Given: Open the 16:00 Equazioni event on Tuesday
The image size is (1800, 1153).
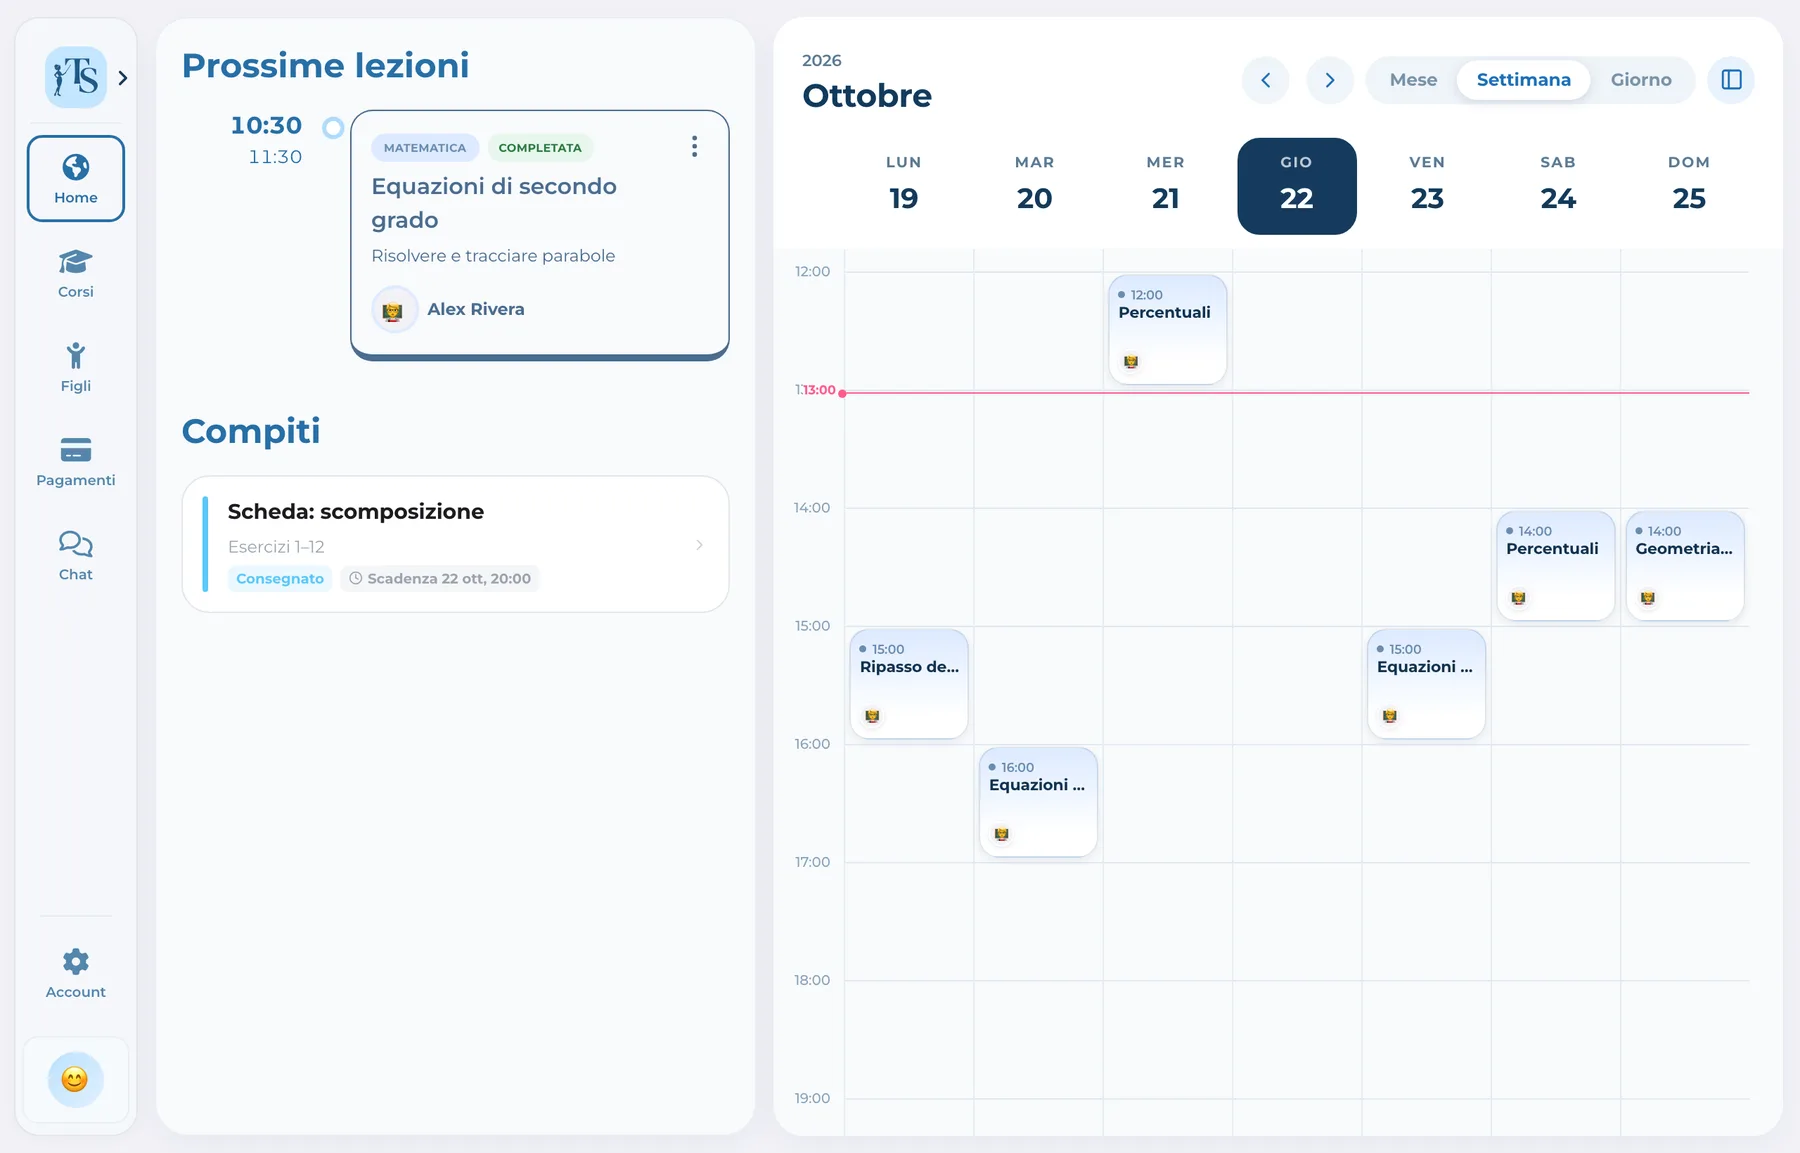Looking at the screenshot, I should click(1038, 802).
